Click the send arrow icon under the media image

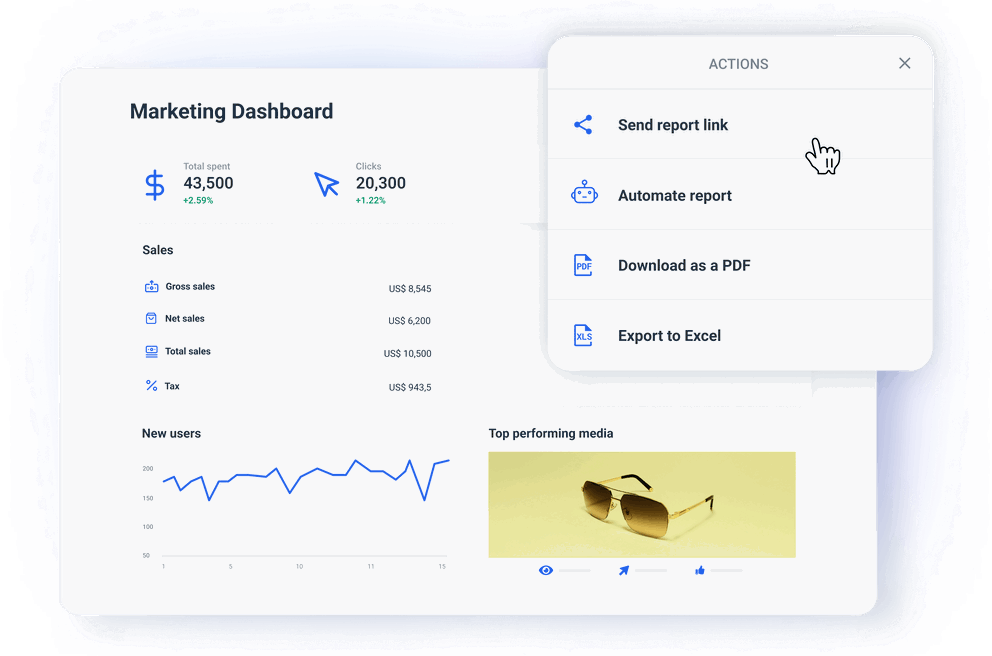tap(624, 569)
